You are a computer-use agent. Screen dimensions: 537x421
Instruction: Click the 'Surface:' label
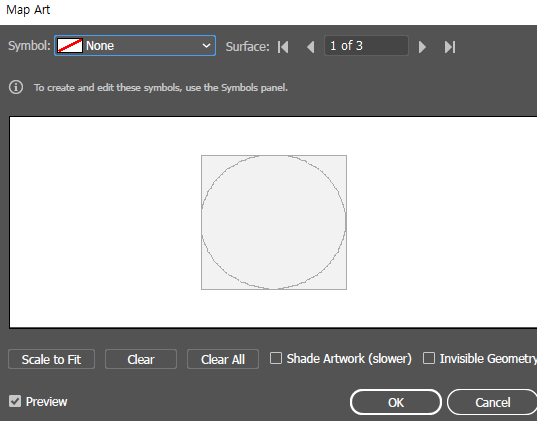pyautogui.click(x=247, y=47)
